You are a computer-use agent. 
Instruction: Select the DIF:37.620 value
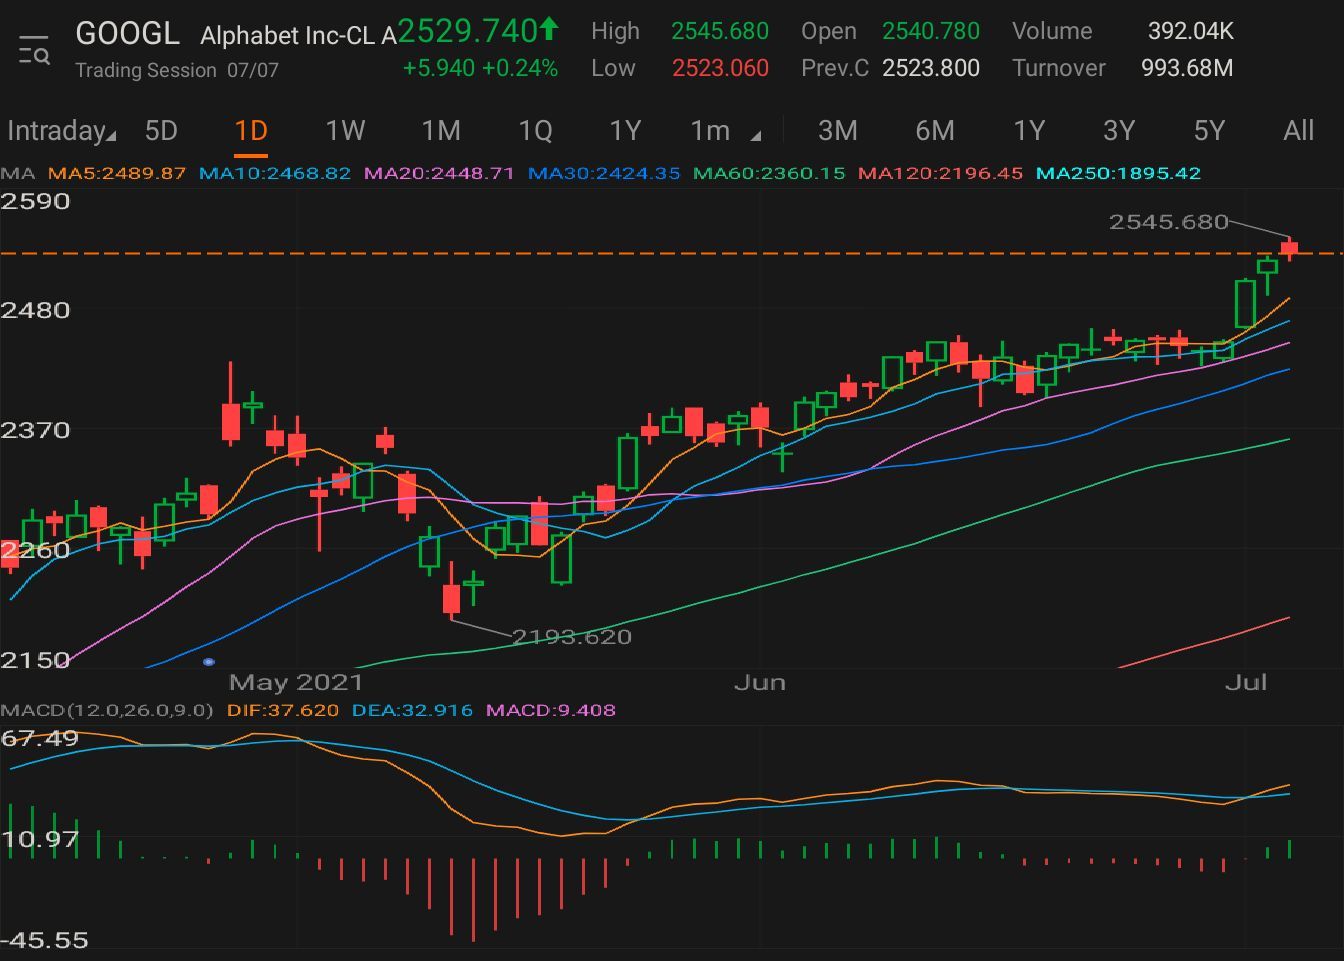pos(283,710)
